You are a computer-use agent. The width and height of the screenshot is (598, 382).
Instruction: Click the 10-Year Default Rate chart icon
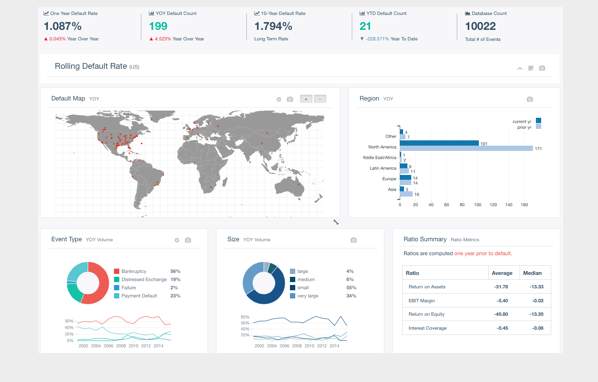tap(257, 13)
